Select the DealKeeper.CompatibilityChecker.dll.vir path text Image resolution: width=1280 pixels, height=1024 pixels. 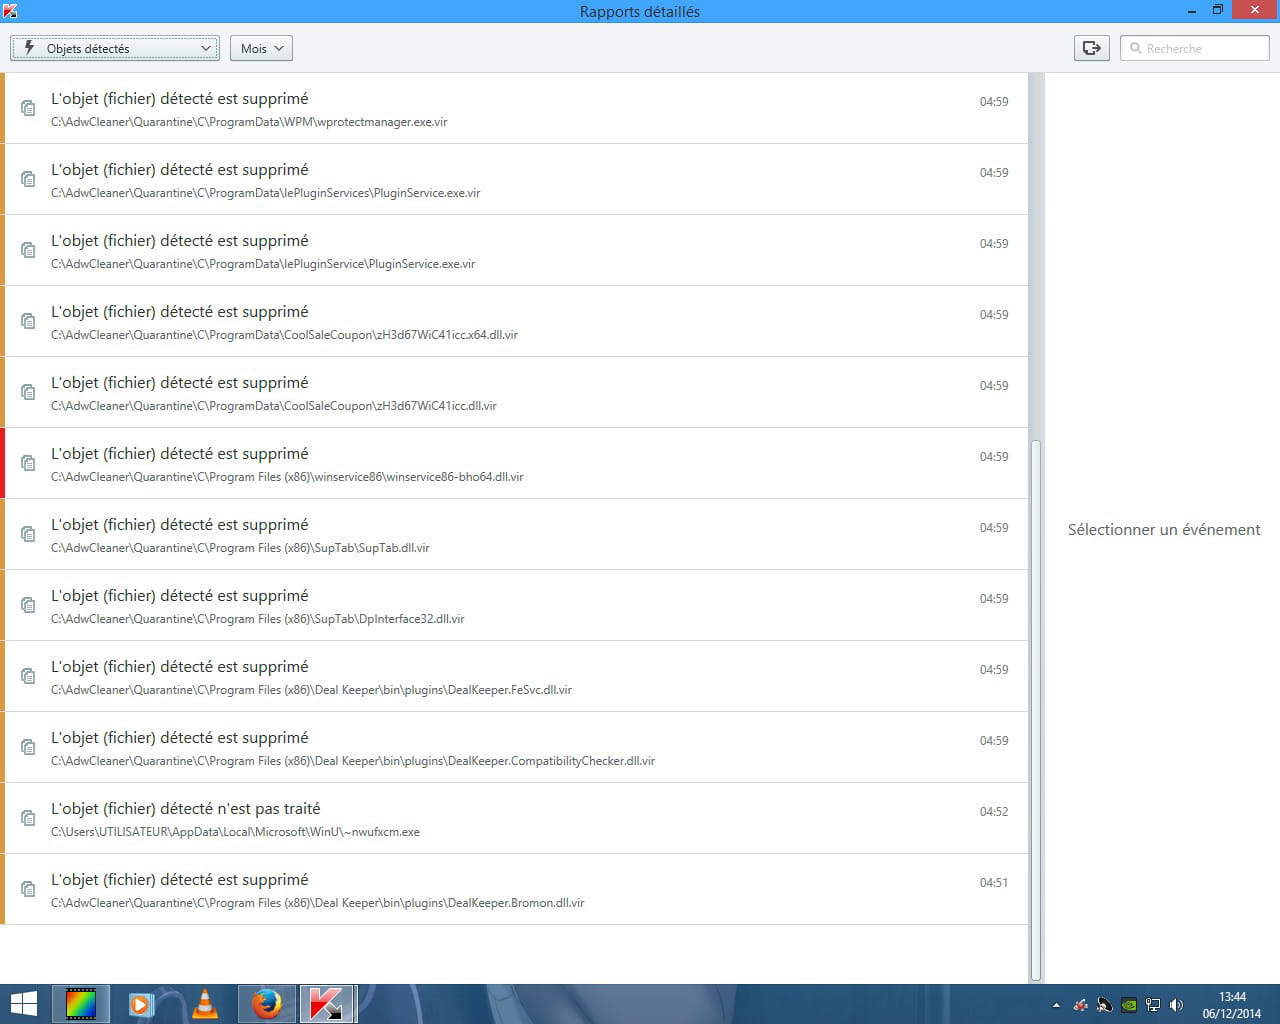click(353, 761)
